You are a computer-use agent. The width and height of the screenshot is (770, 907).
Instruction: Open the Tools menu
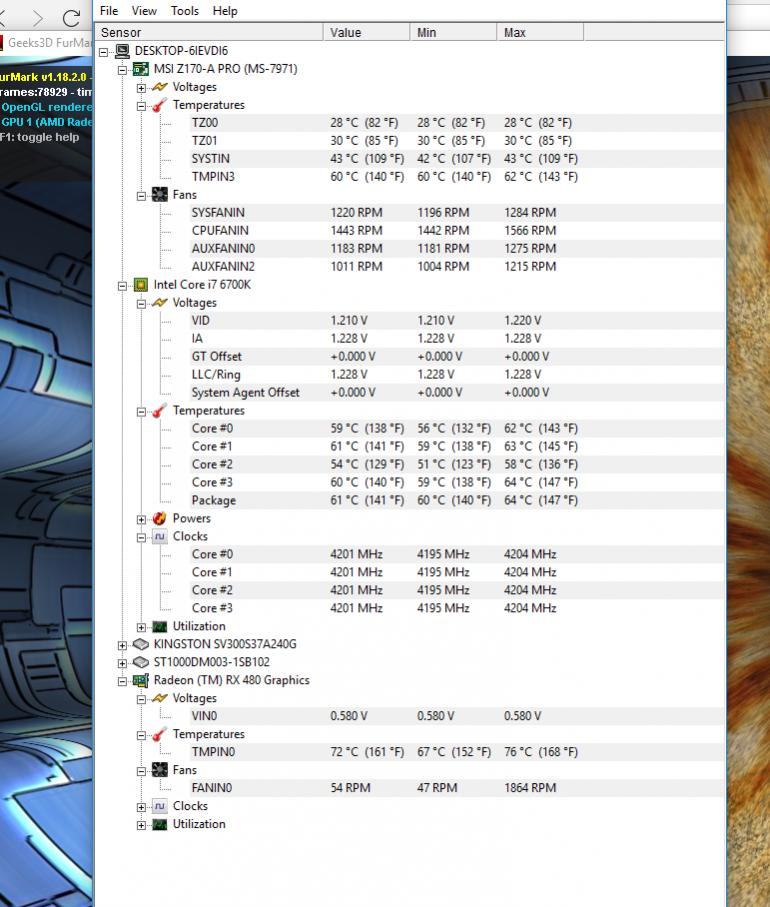185,10
